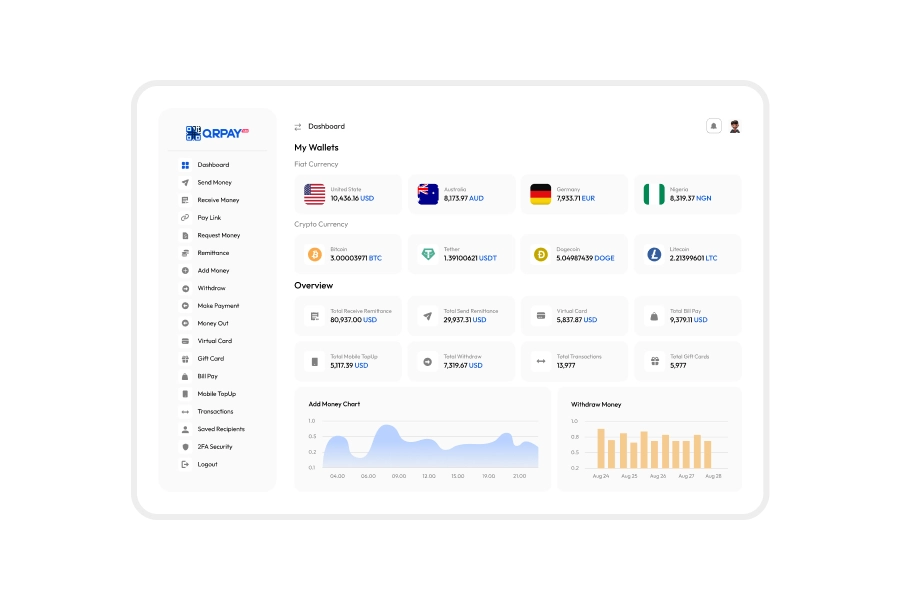Click the Bitcoin wallet icon

pos(315,254)
